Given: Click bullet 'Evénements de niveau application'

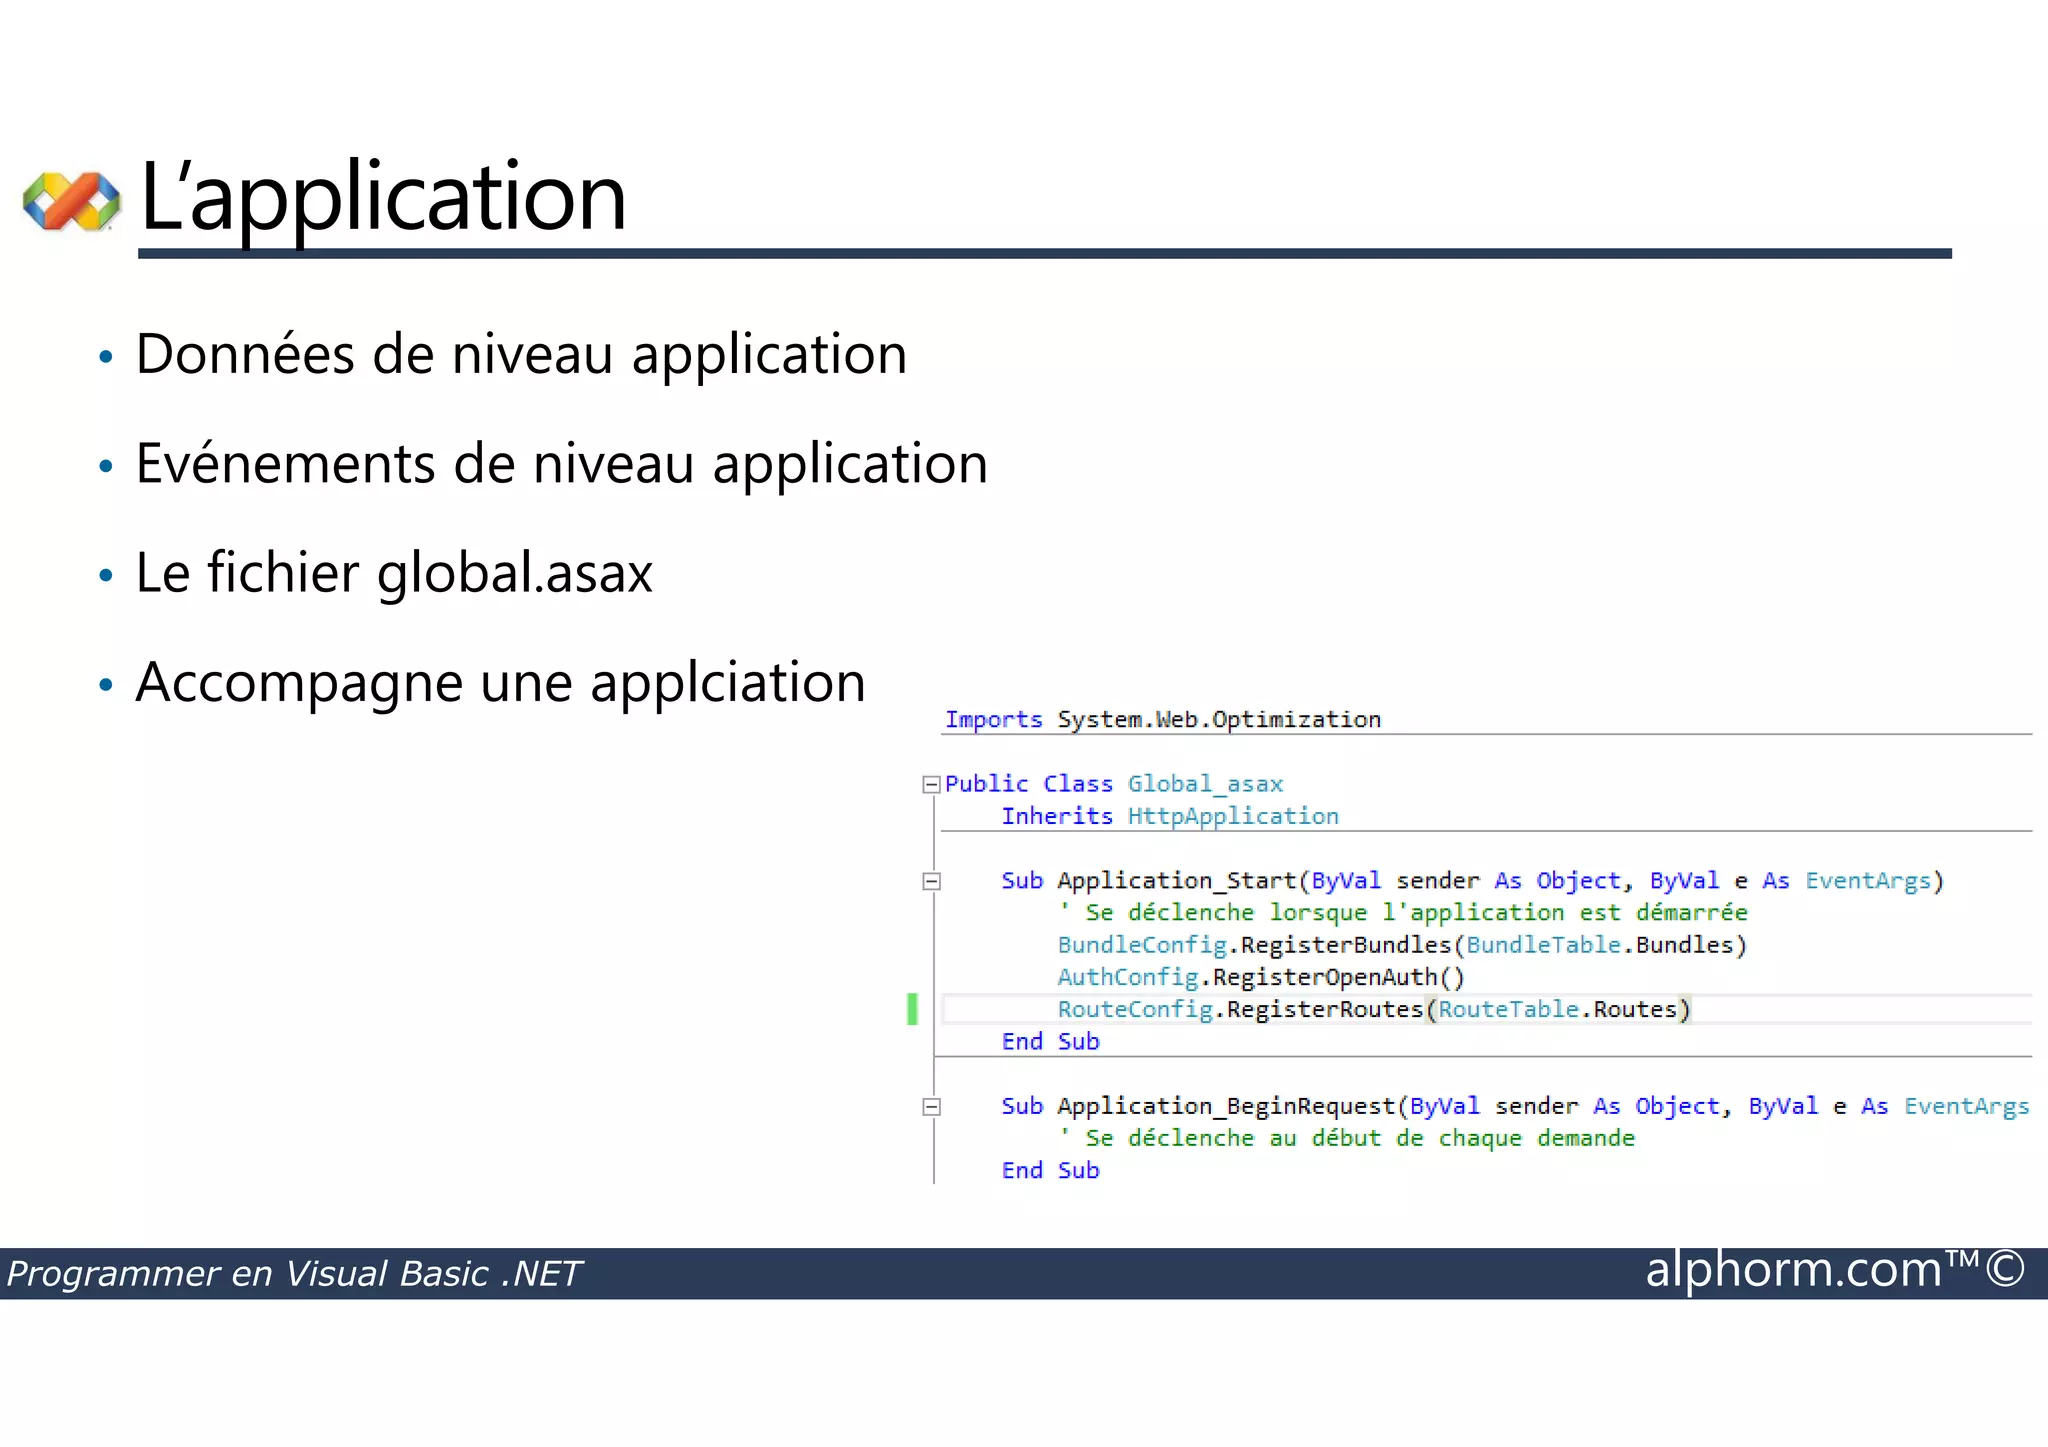Looking at the screenshot, I should (x=562, y=464).
